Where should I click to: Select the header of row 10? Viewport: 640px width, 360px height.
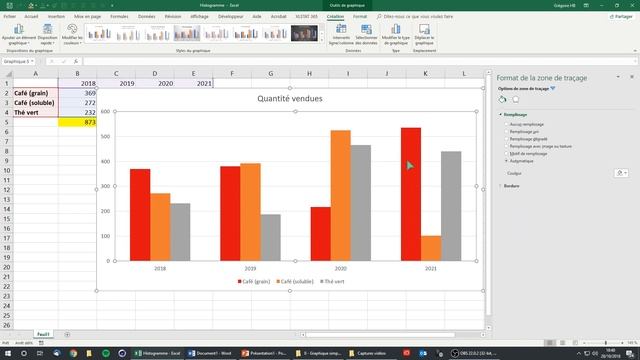point(7,171)
